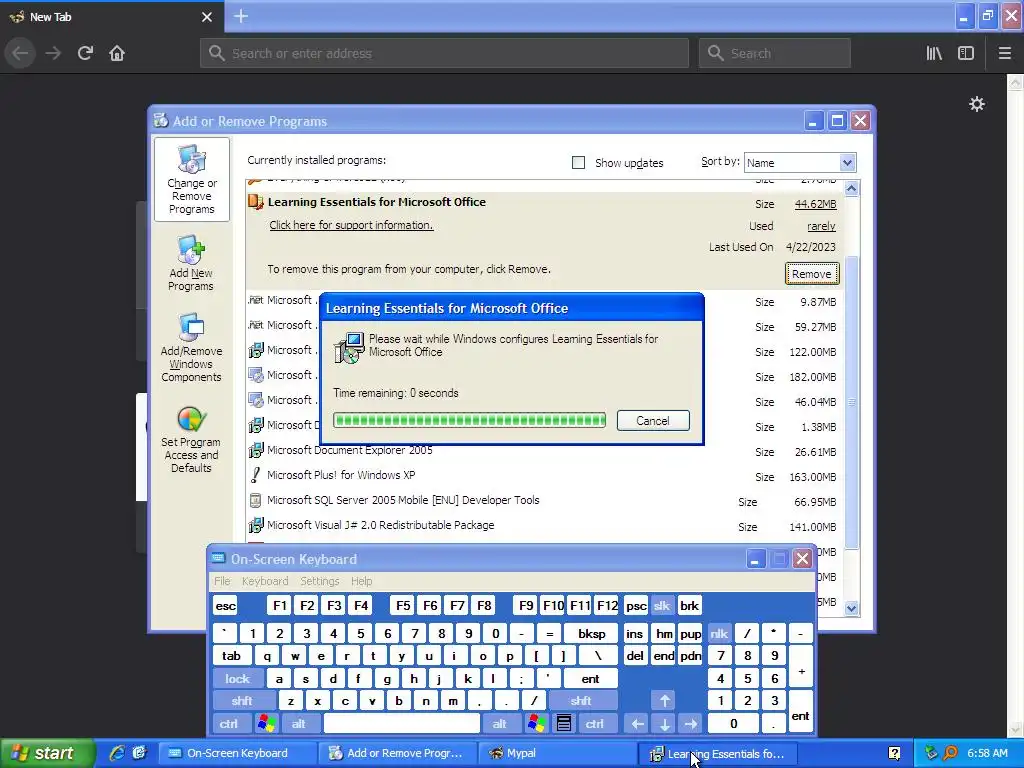Click the spacebar on on-screen keyboard

pyautogui.click(x=402, y=724)
